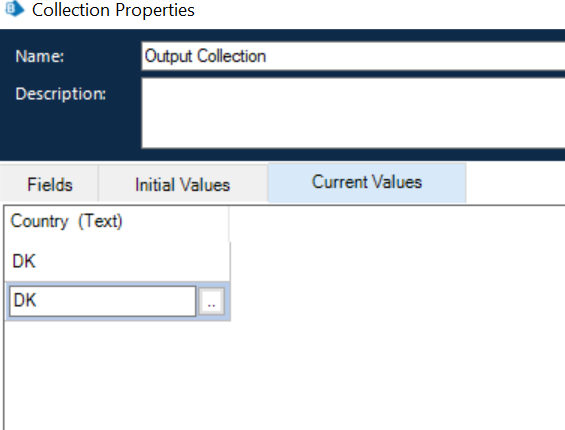Click inside the empty Description text box

click(353, 113)
